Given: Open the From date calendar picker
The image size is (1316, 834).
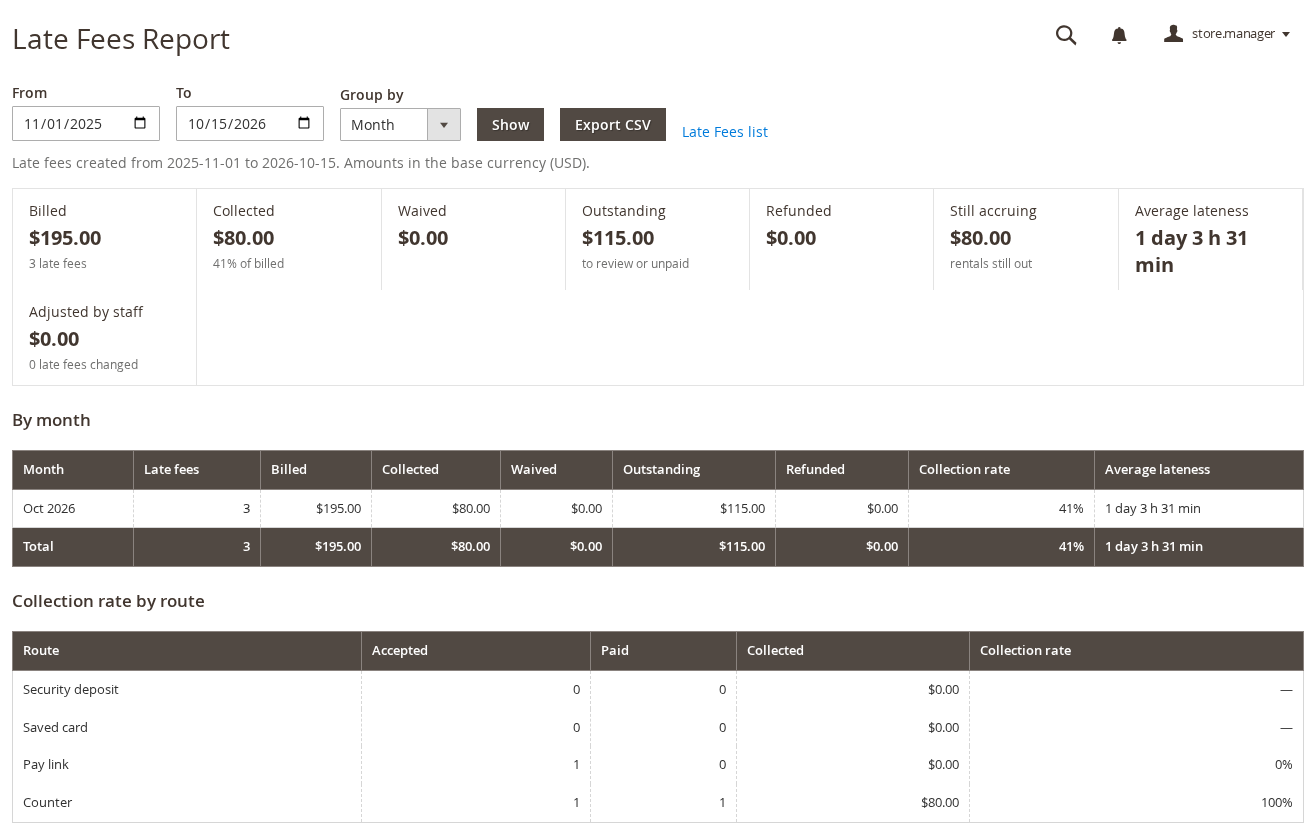Looking at the screenshot, I should (140, 123).
